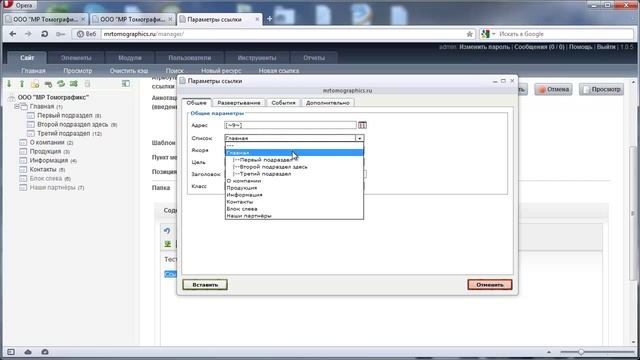Click the cloud icon in the bottom status bar
The image size is (640, 360).
click(28, 352)
